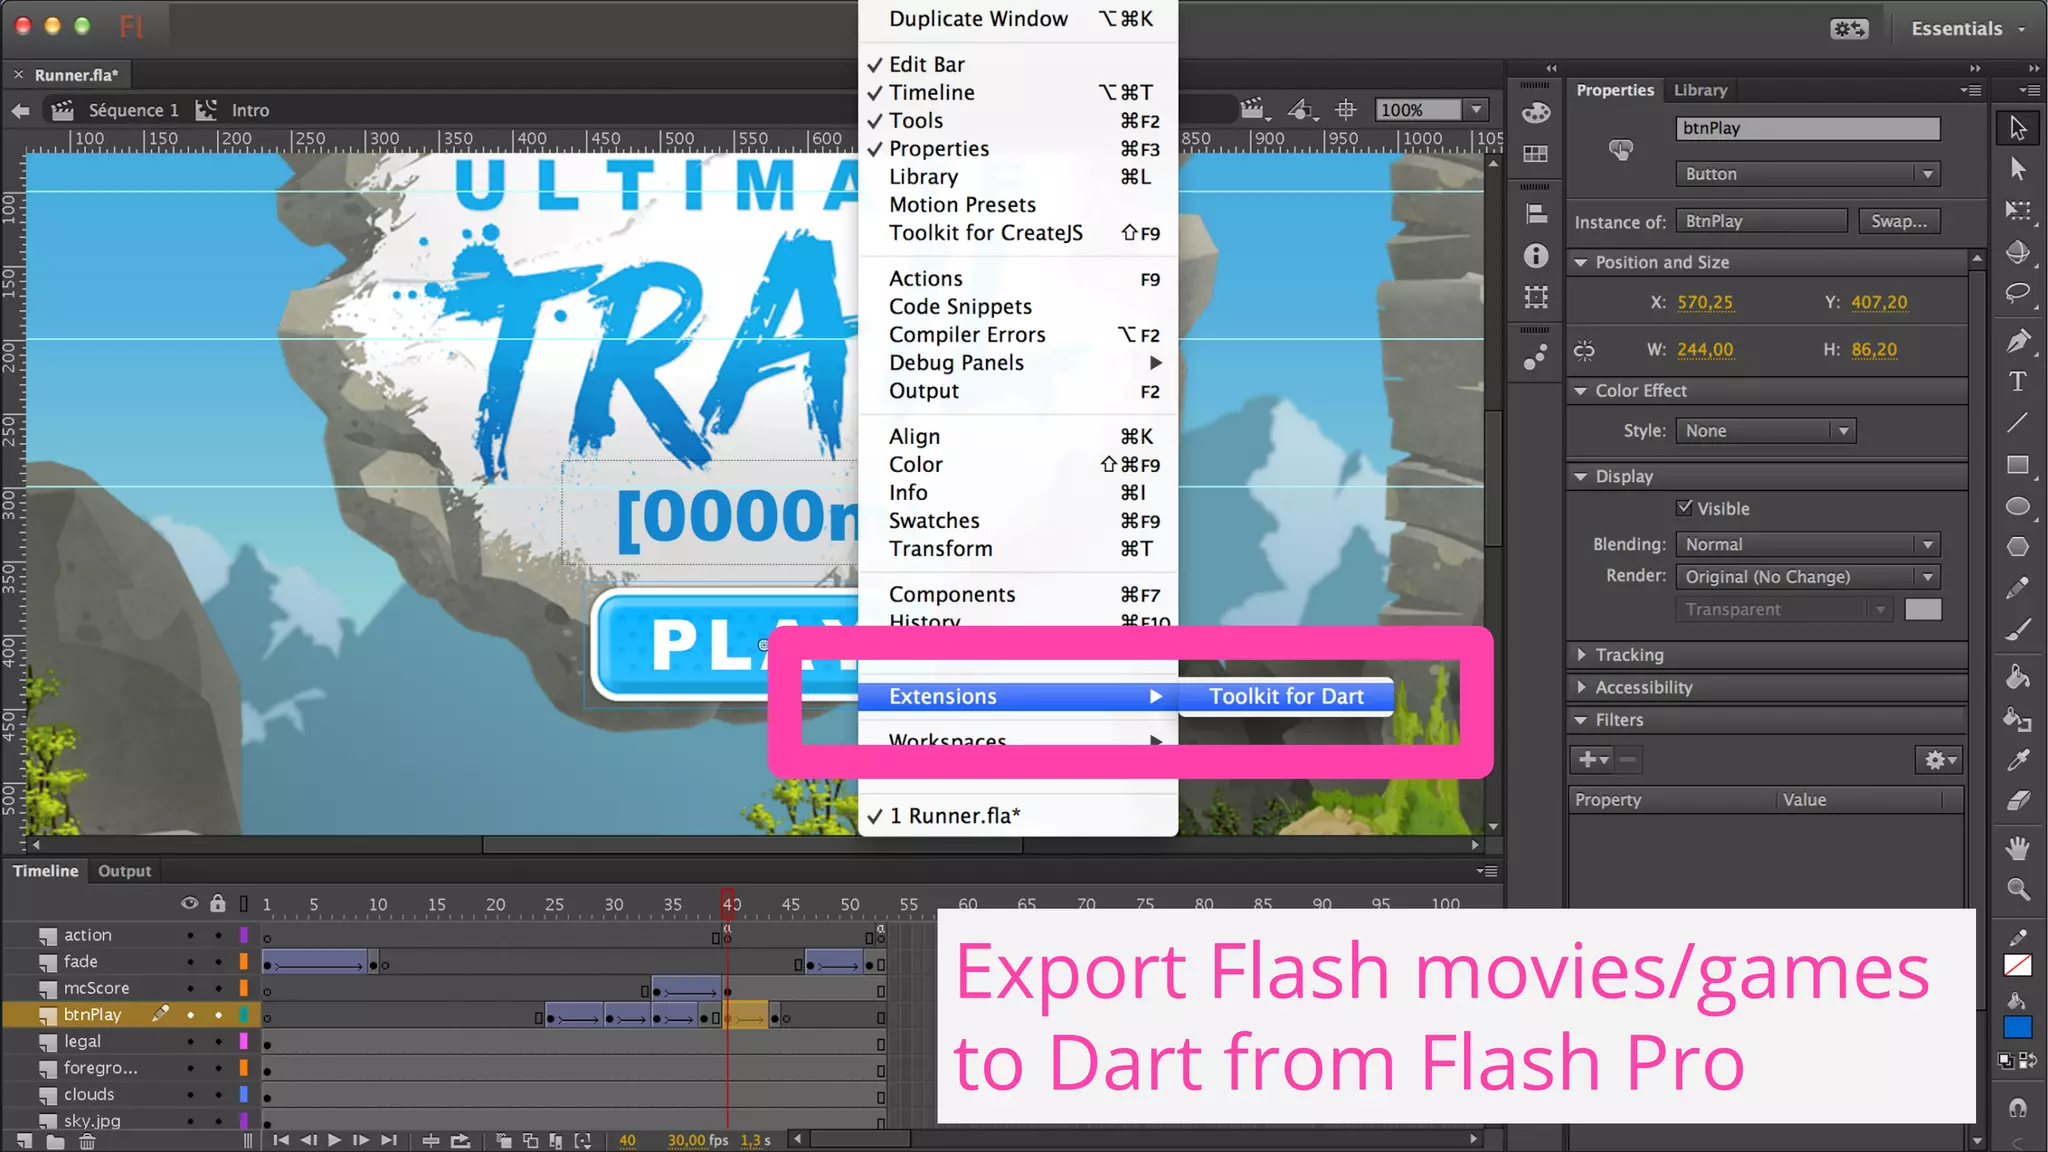Select the Line tool
The height and width of the screenshot is (1152, 2048).
click(x=2018, y=423)
